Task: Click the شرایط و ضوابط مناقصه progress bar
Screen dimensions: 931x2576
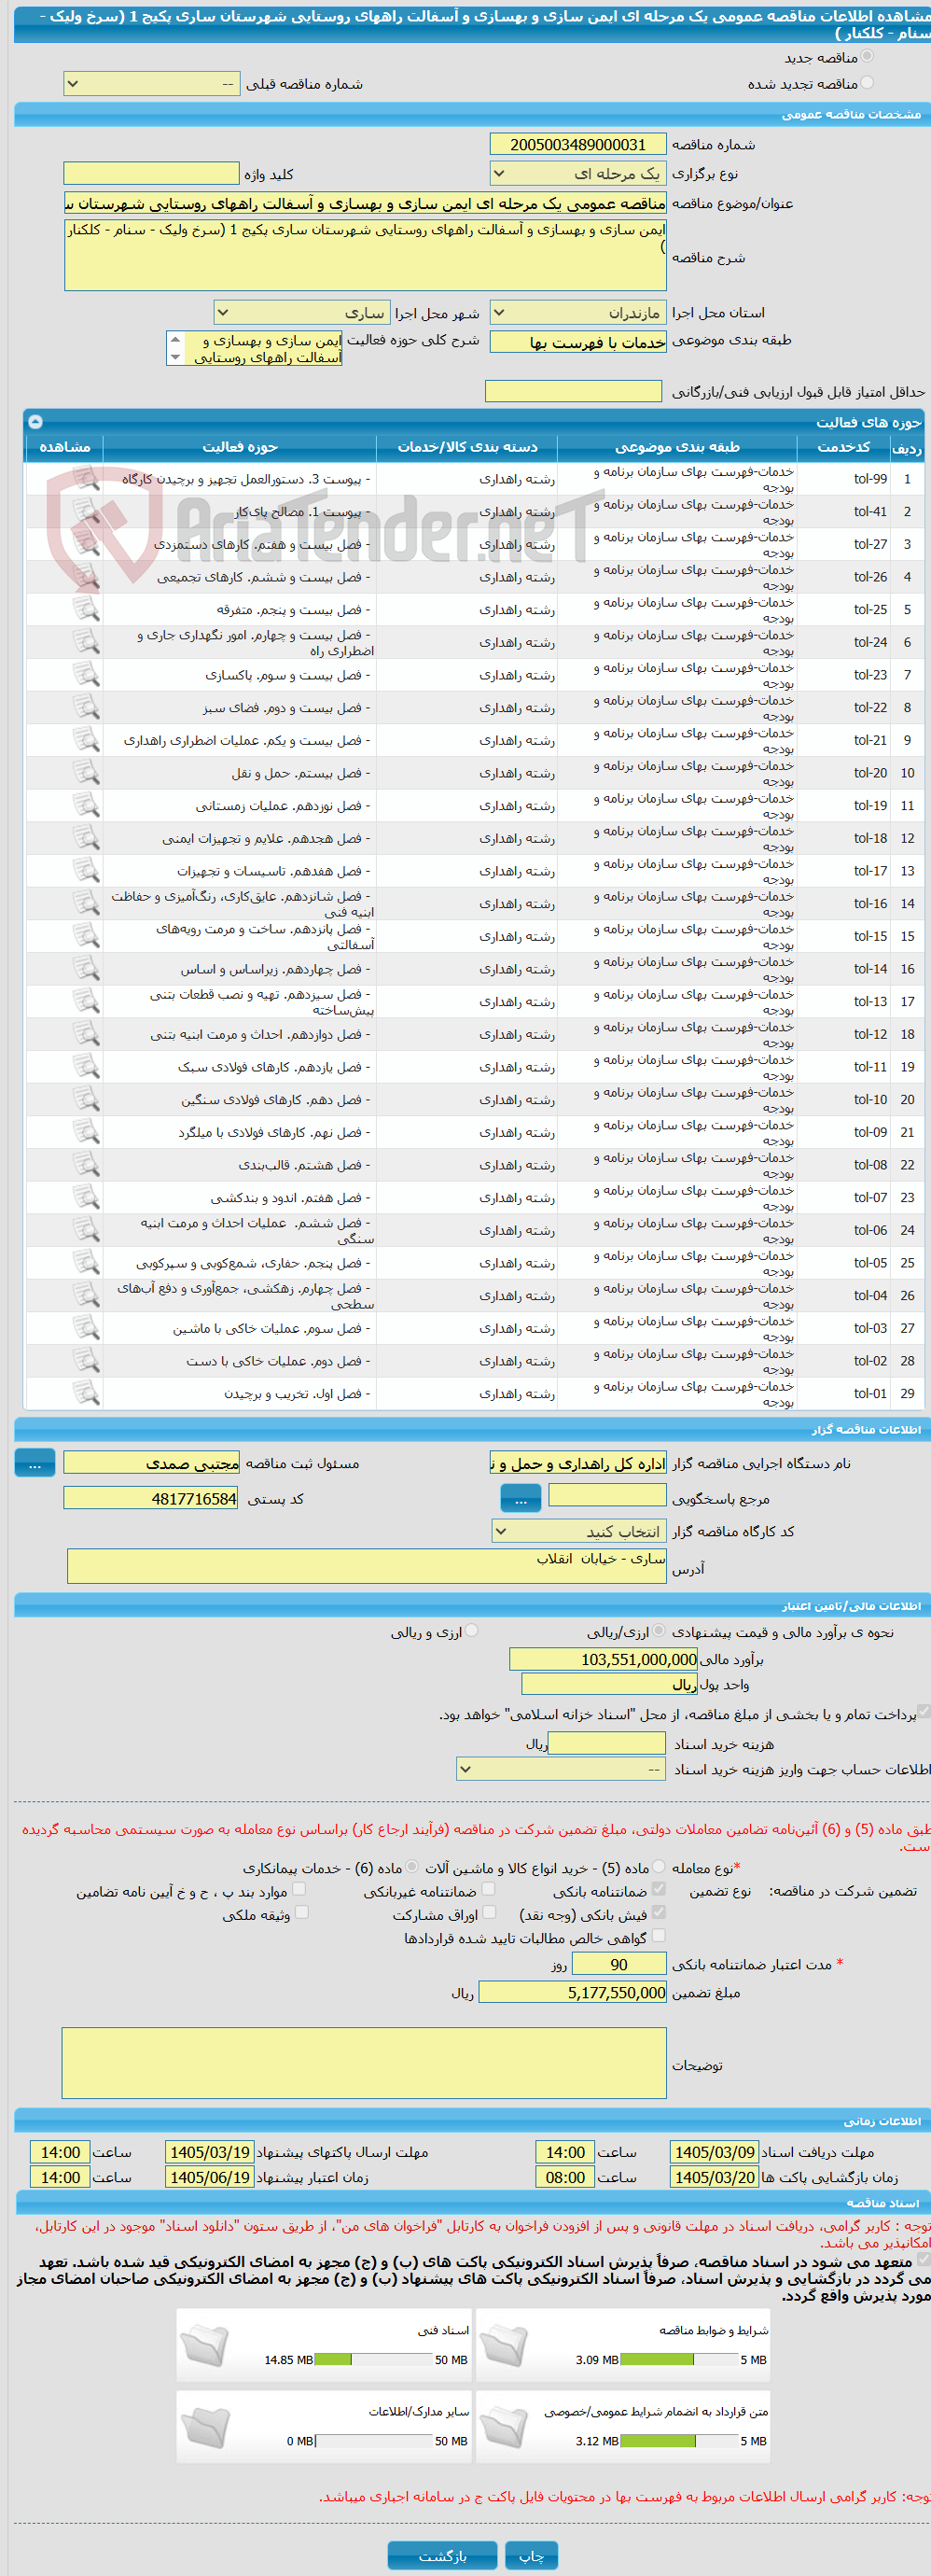Action: pos(678,2360)
